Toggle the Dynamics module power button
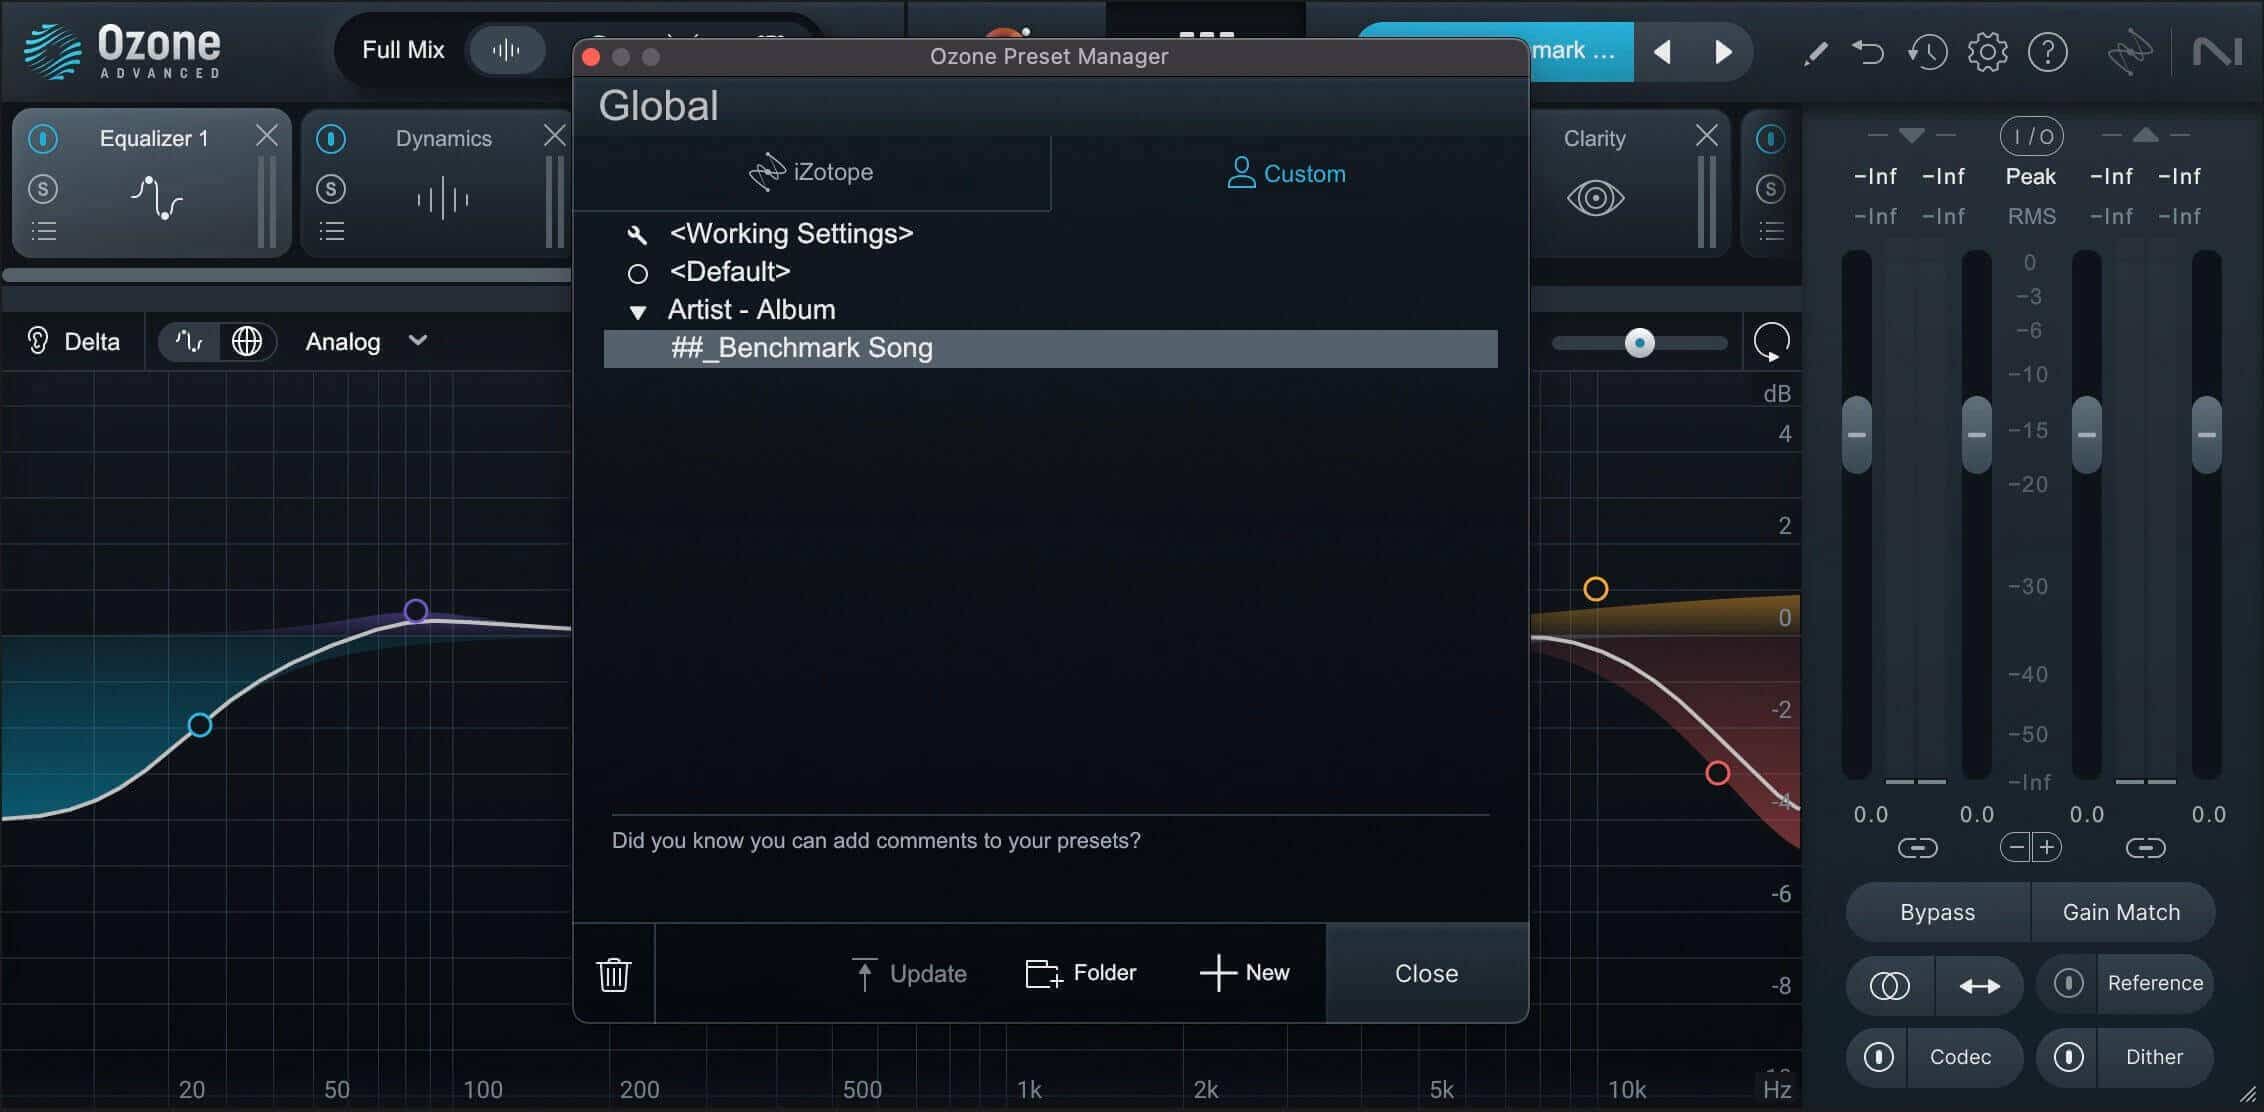This screenshot has height=1112, width=2264. pyautogui.click(x=331, y=138)
